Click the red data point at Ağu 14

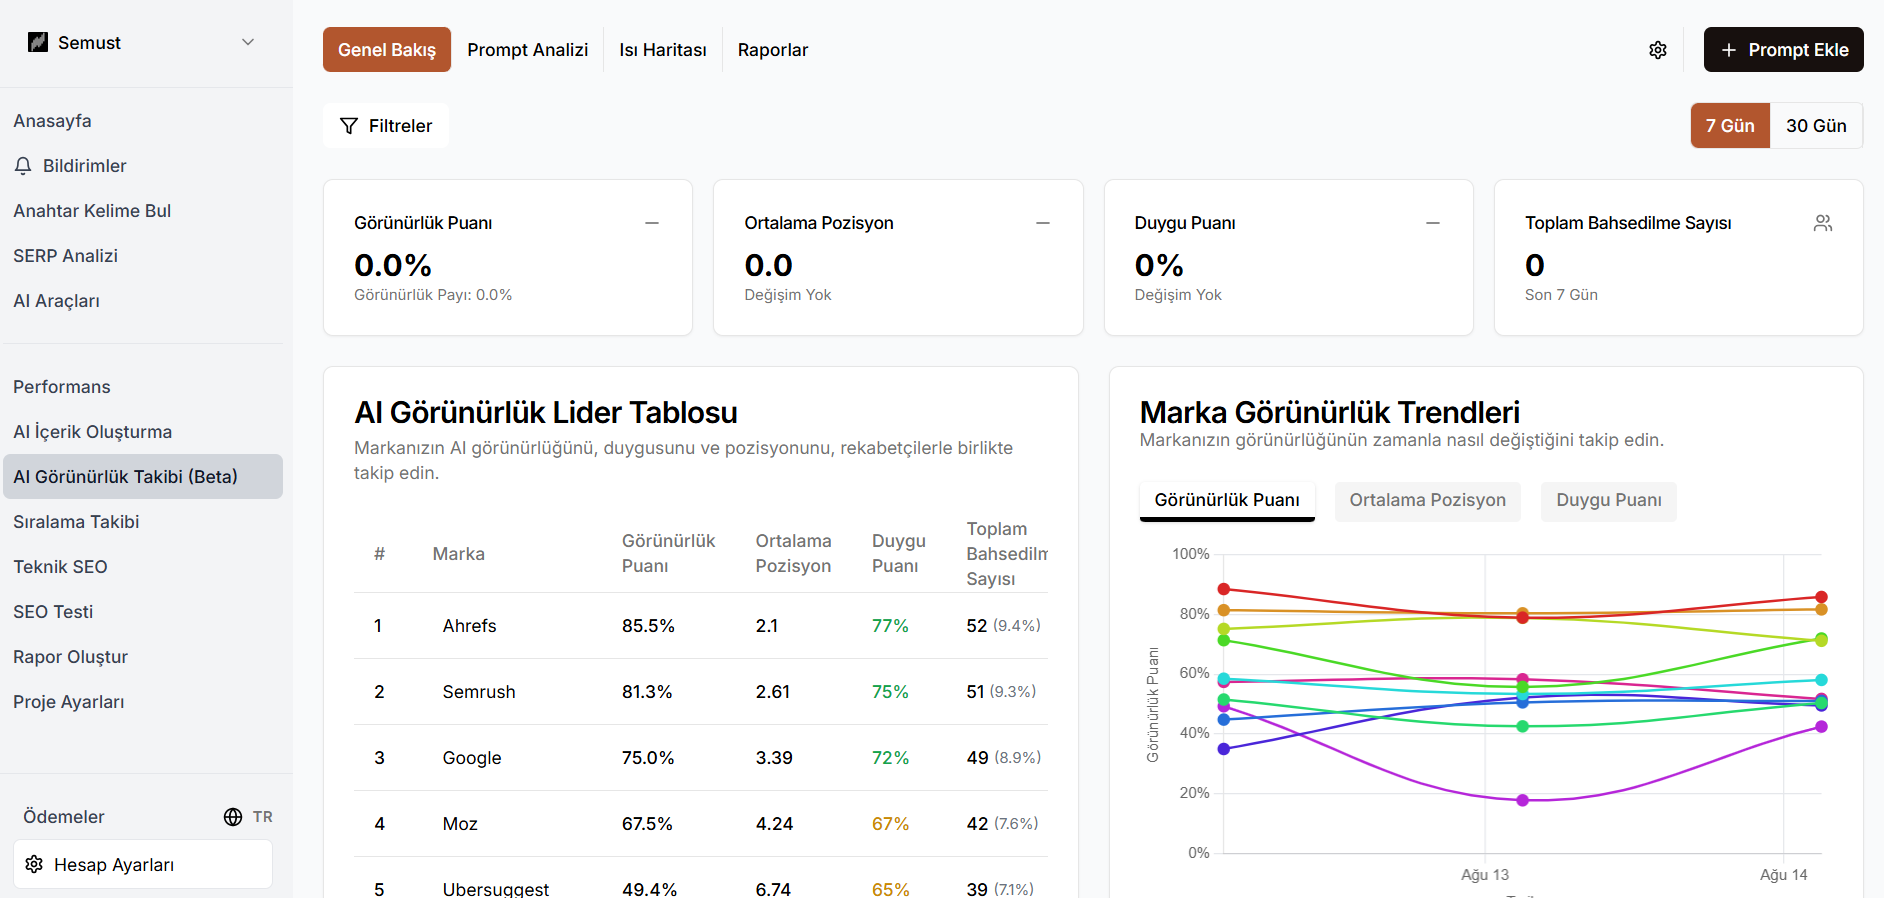coord(1820,597)
